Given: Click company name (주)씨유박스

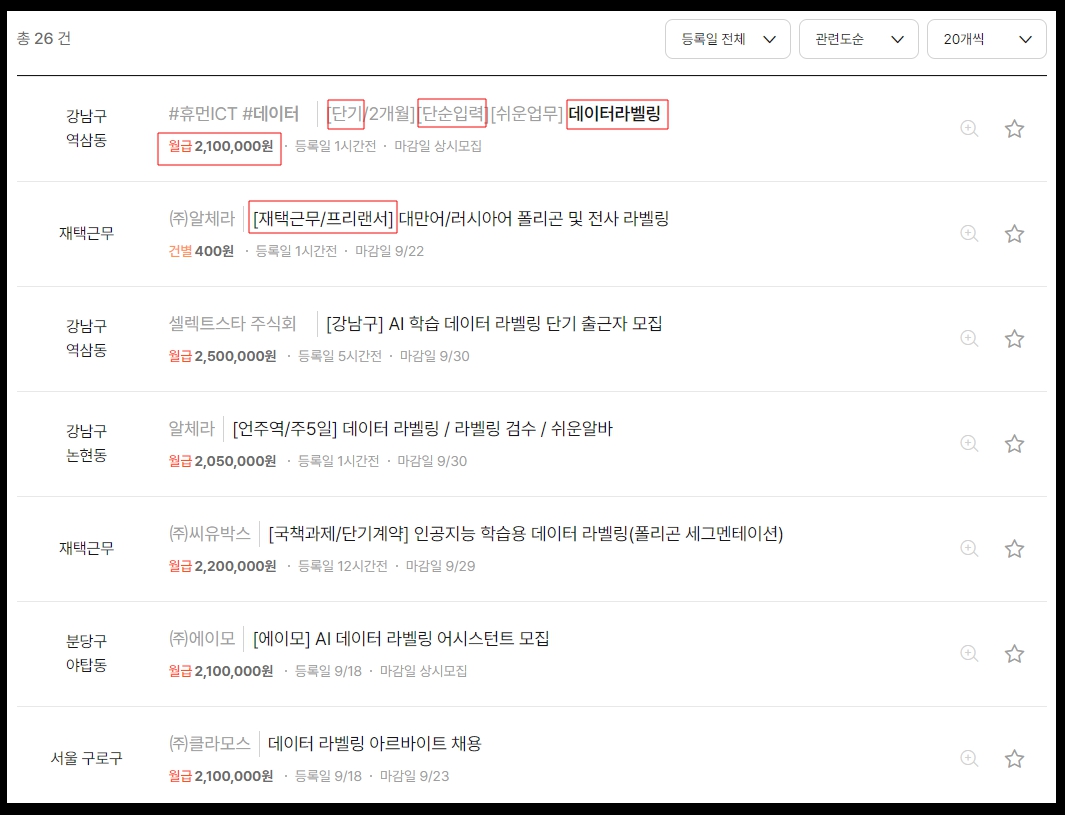Looking at the screenshot, I should point(209,534).
